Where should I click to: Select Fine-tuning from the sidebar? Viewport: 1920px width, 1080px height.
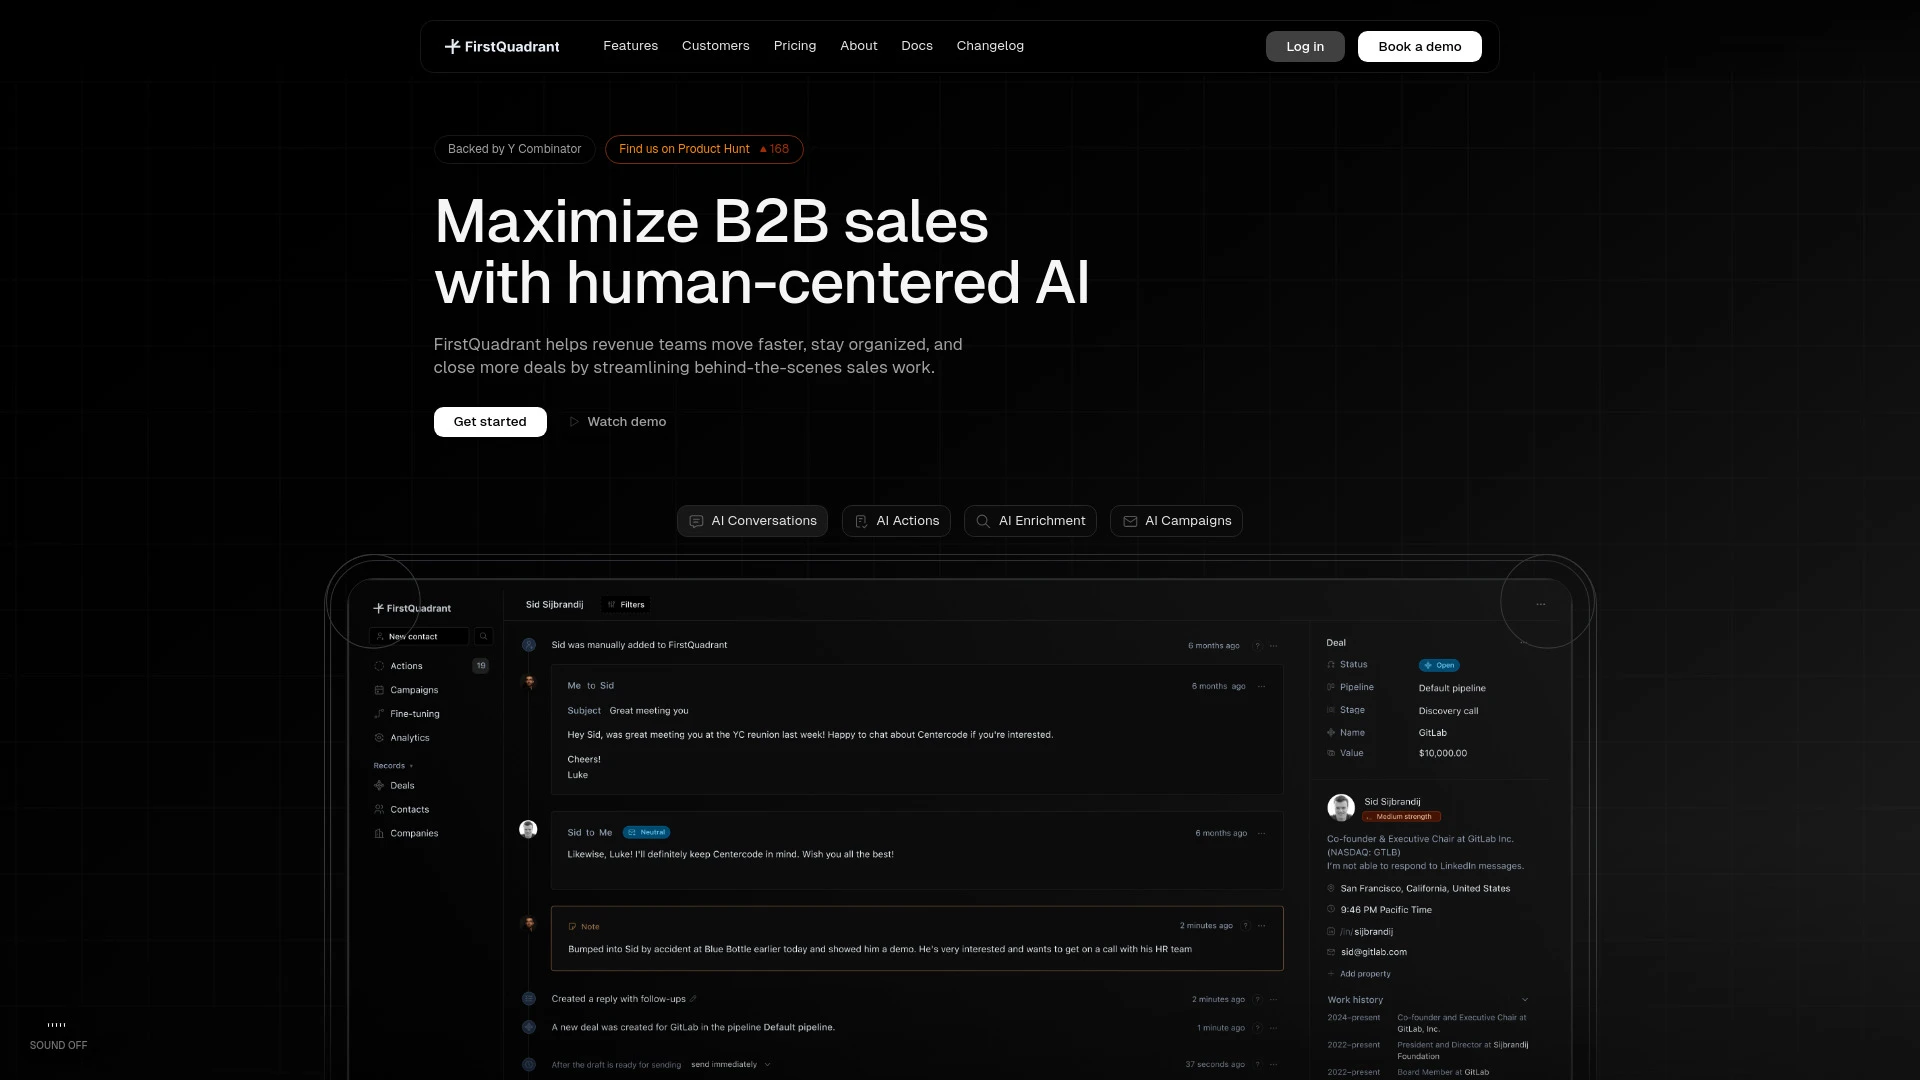414,713
